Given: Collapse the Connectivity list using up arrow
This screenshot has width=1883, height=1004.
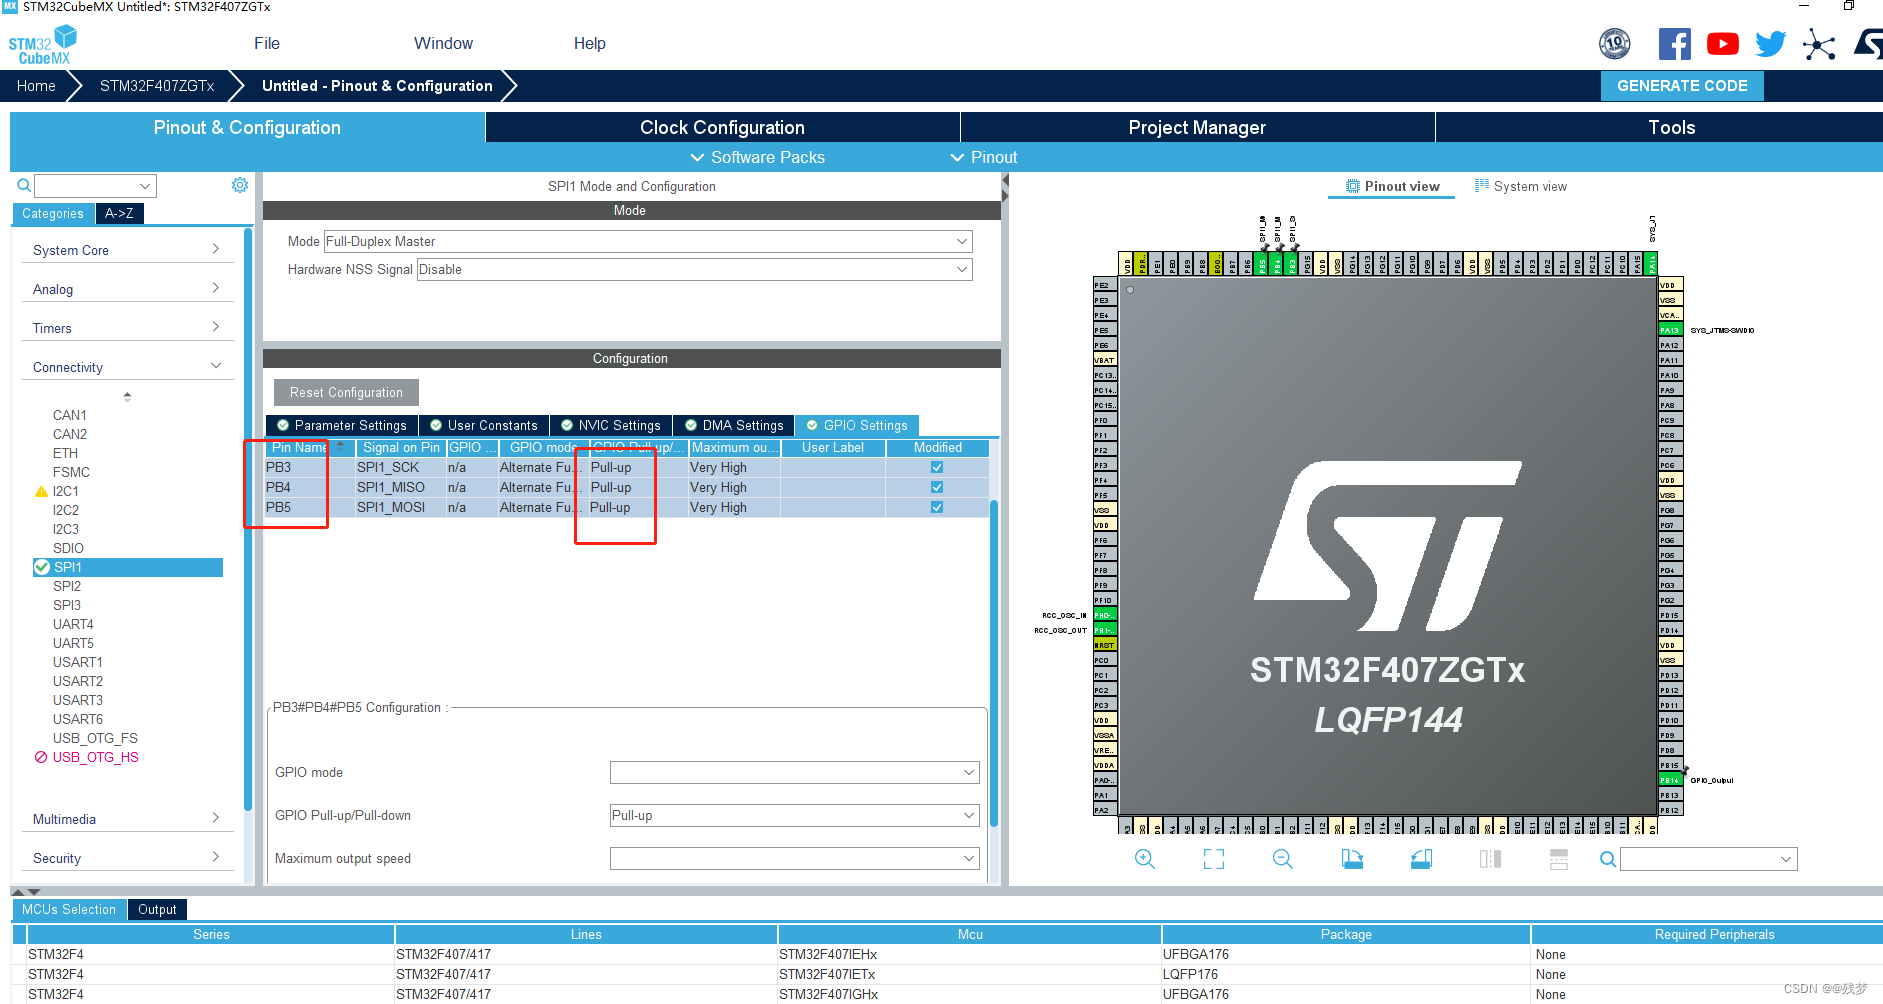Looking at the screenshot, I should pyautogui.click(x=127, y=397).
